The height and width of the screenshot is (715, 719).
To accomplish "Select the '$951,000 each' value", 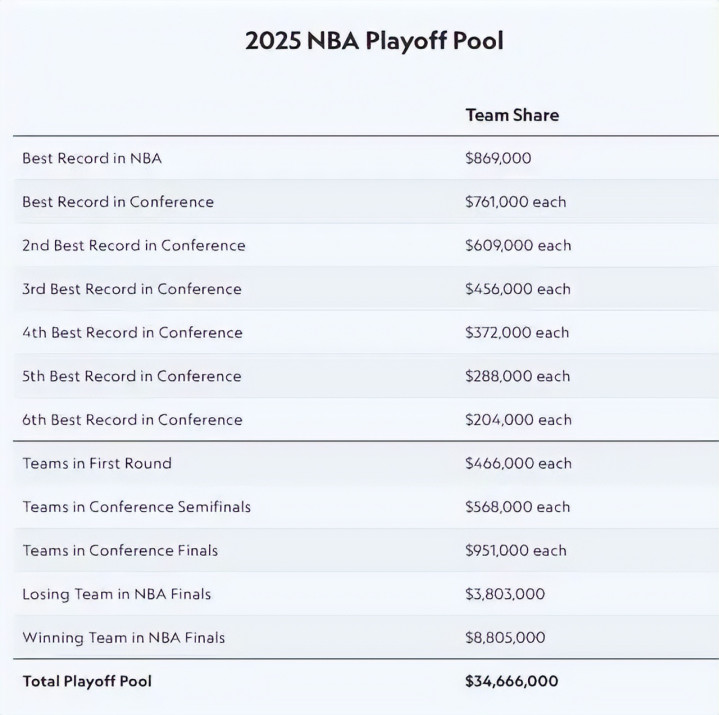I will coord(516,550).
